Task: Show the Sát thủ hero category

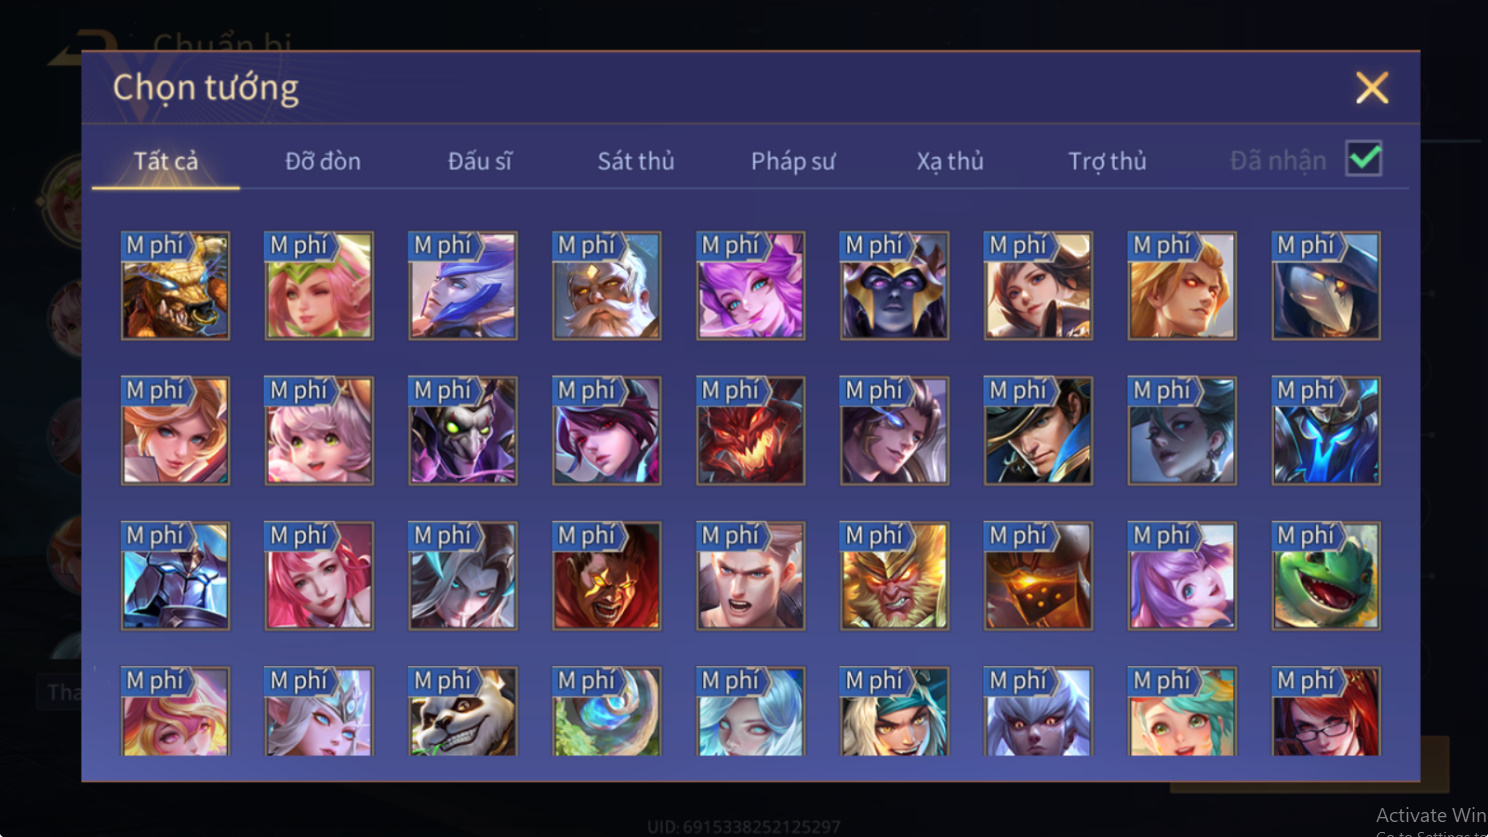Action: click(636, 161)
